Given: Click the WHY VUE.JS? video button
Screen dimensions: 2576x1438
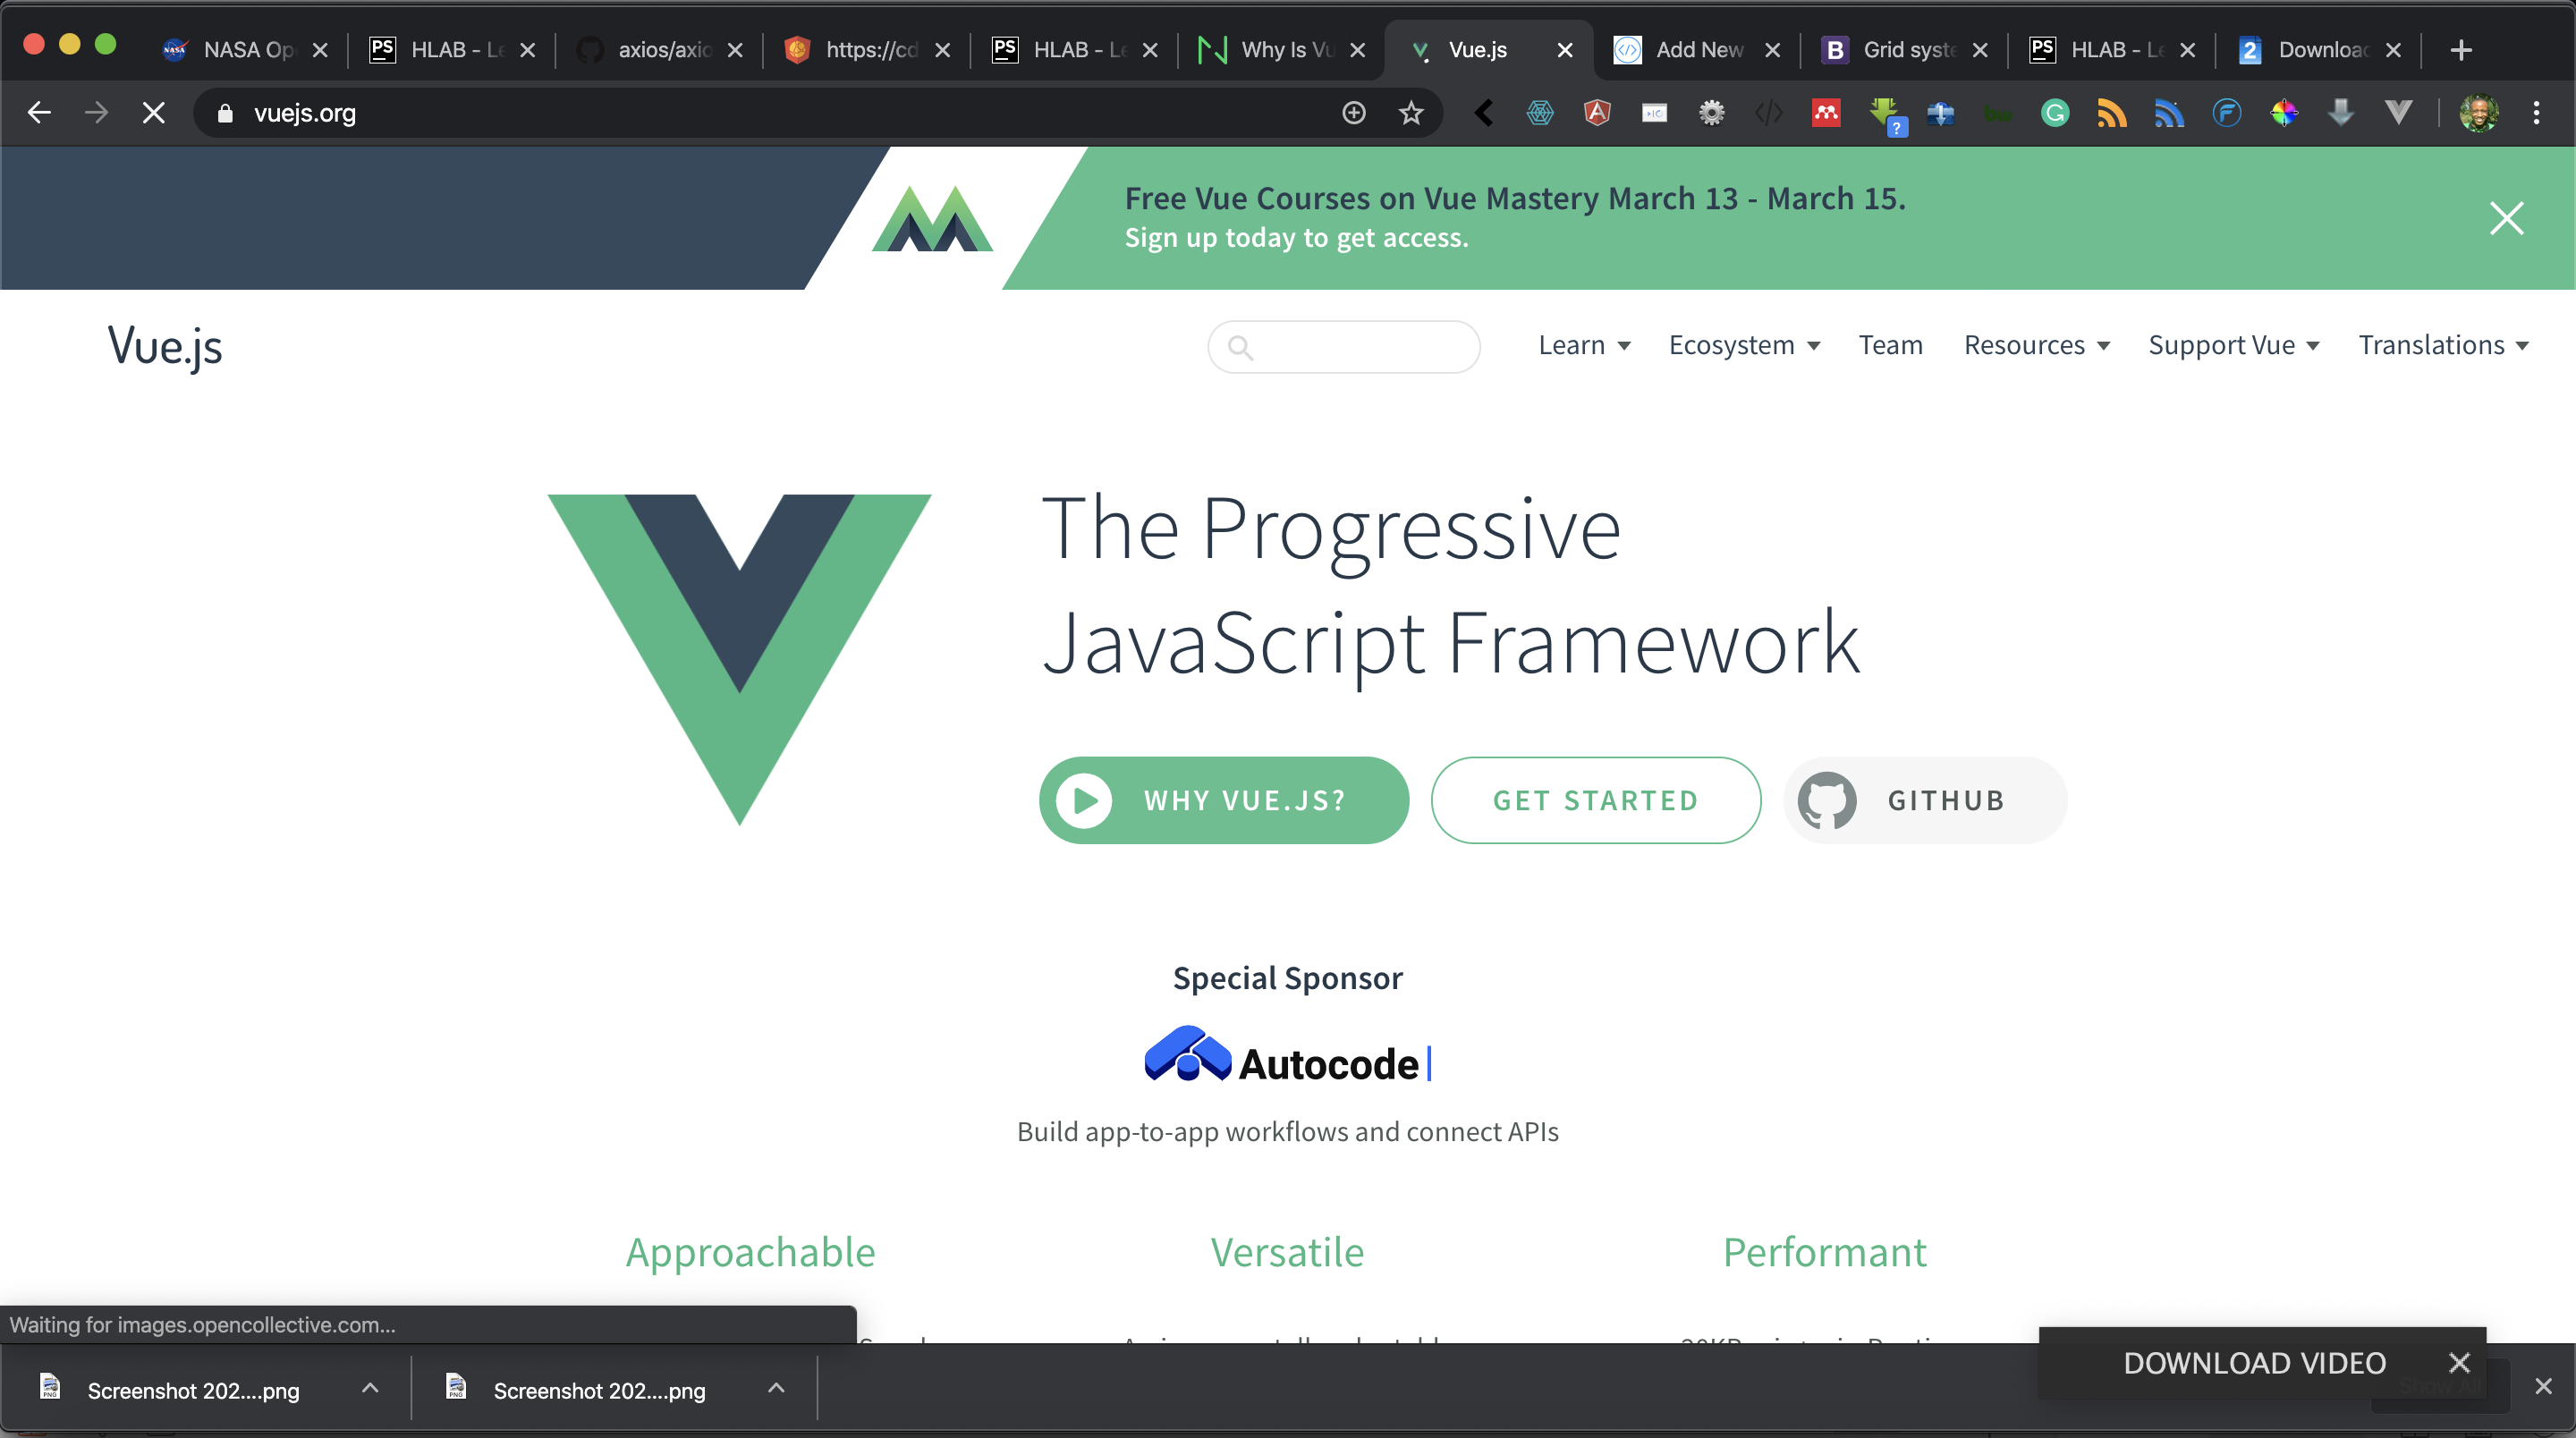Looking at the screenshot, I should (1224, 800).
